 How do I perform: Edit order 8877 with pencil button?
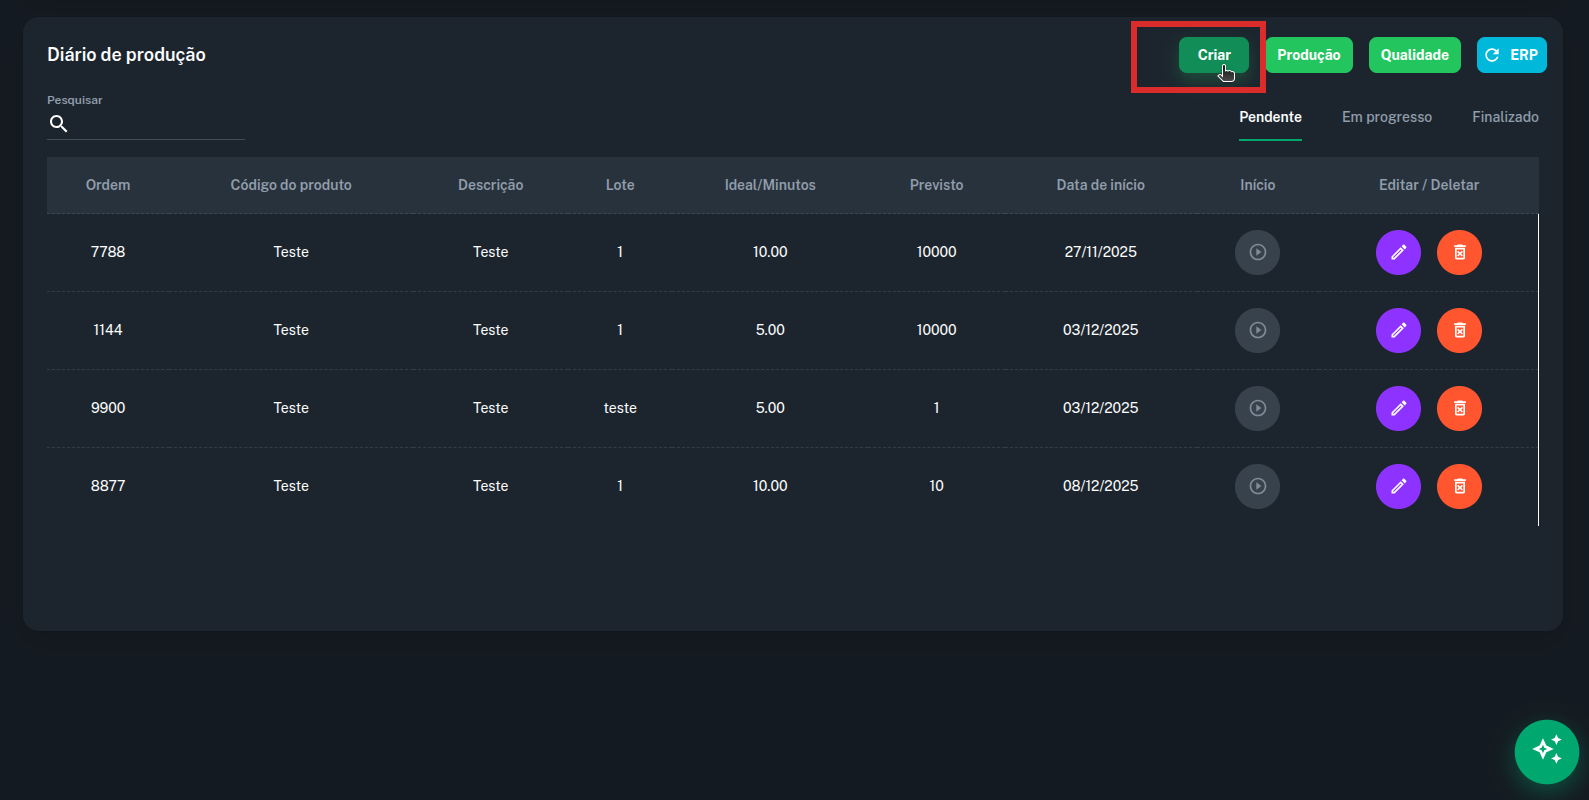[1398, 486]
